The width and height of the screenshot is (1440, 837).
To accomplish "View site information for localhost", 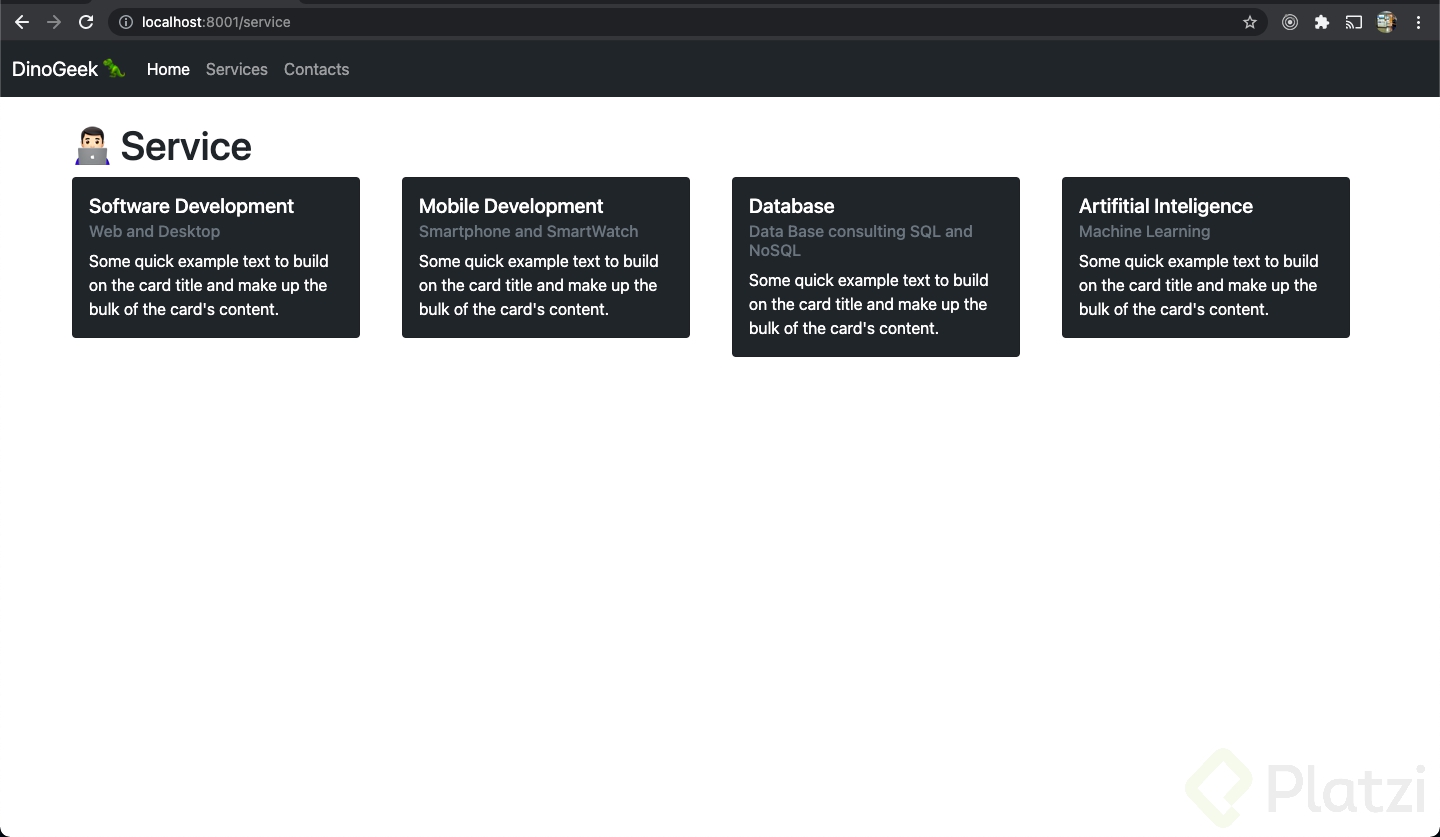I will (x=126, y=22).
